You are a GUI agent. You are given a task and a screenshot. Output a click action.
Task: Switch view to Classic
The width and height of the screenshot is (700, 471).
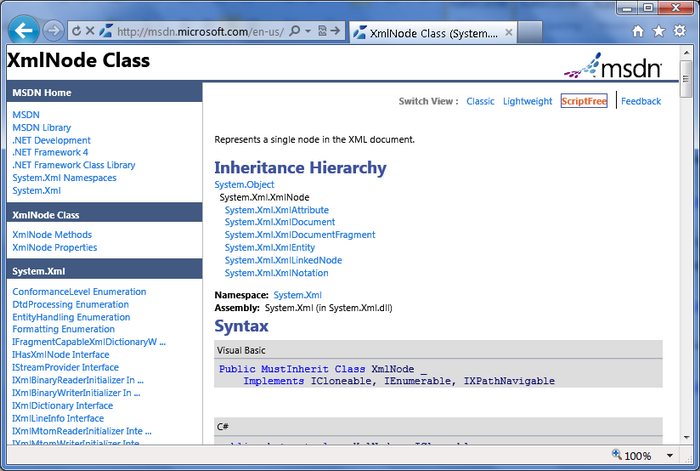480,101
